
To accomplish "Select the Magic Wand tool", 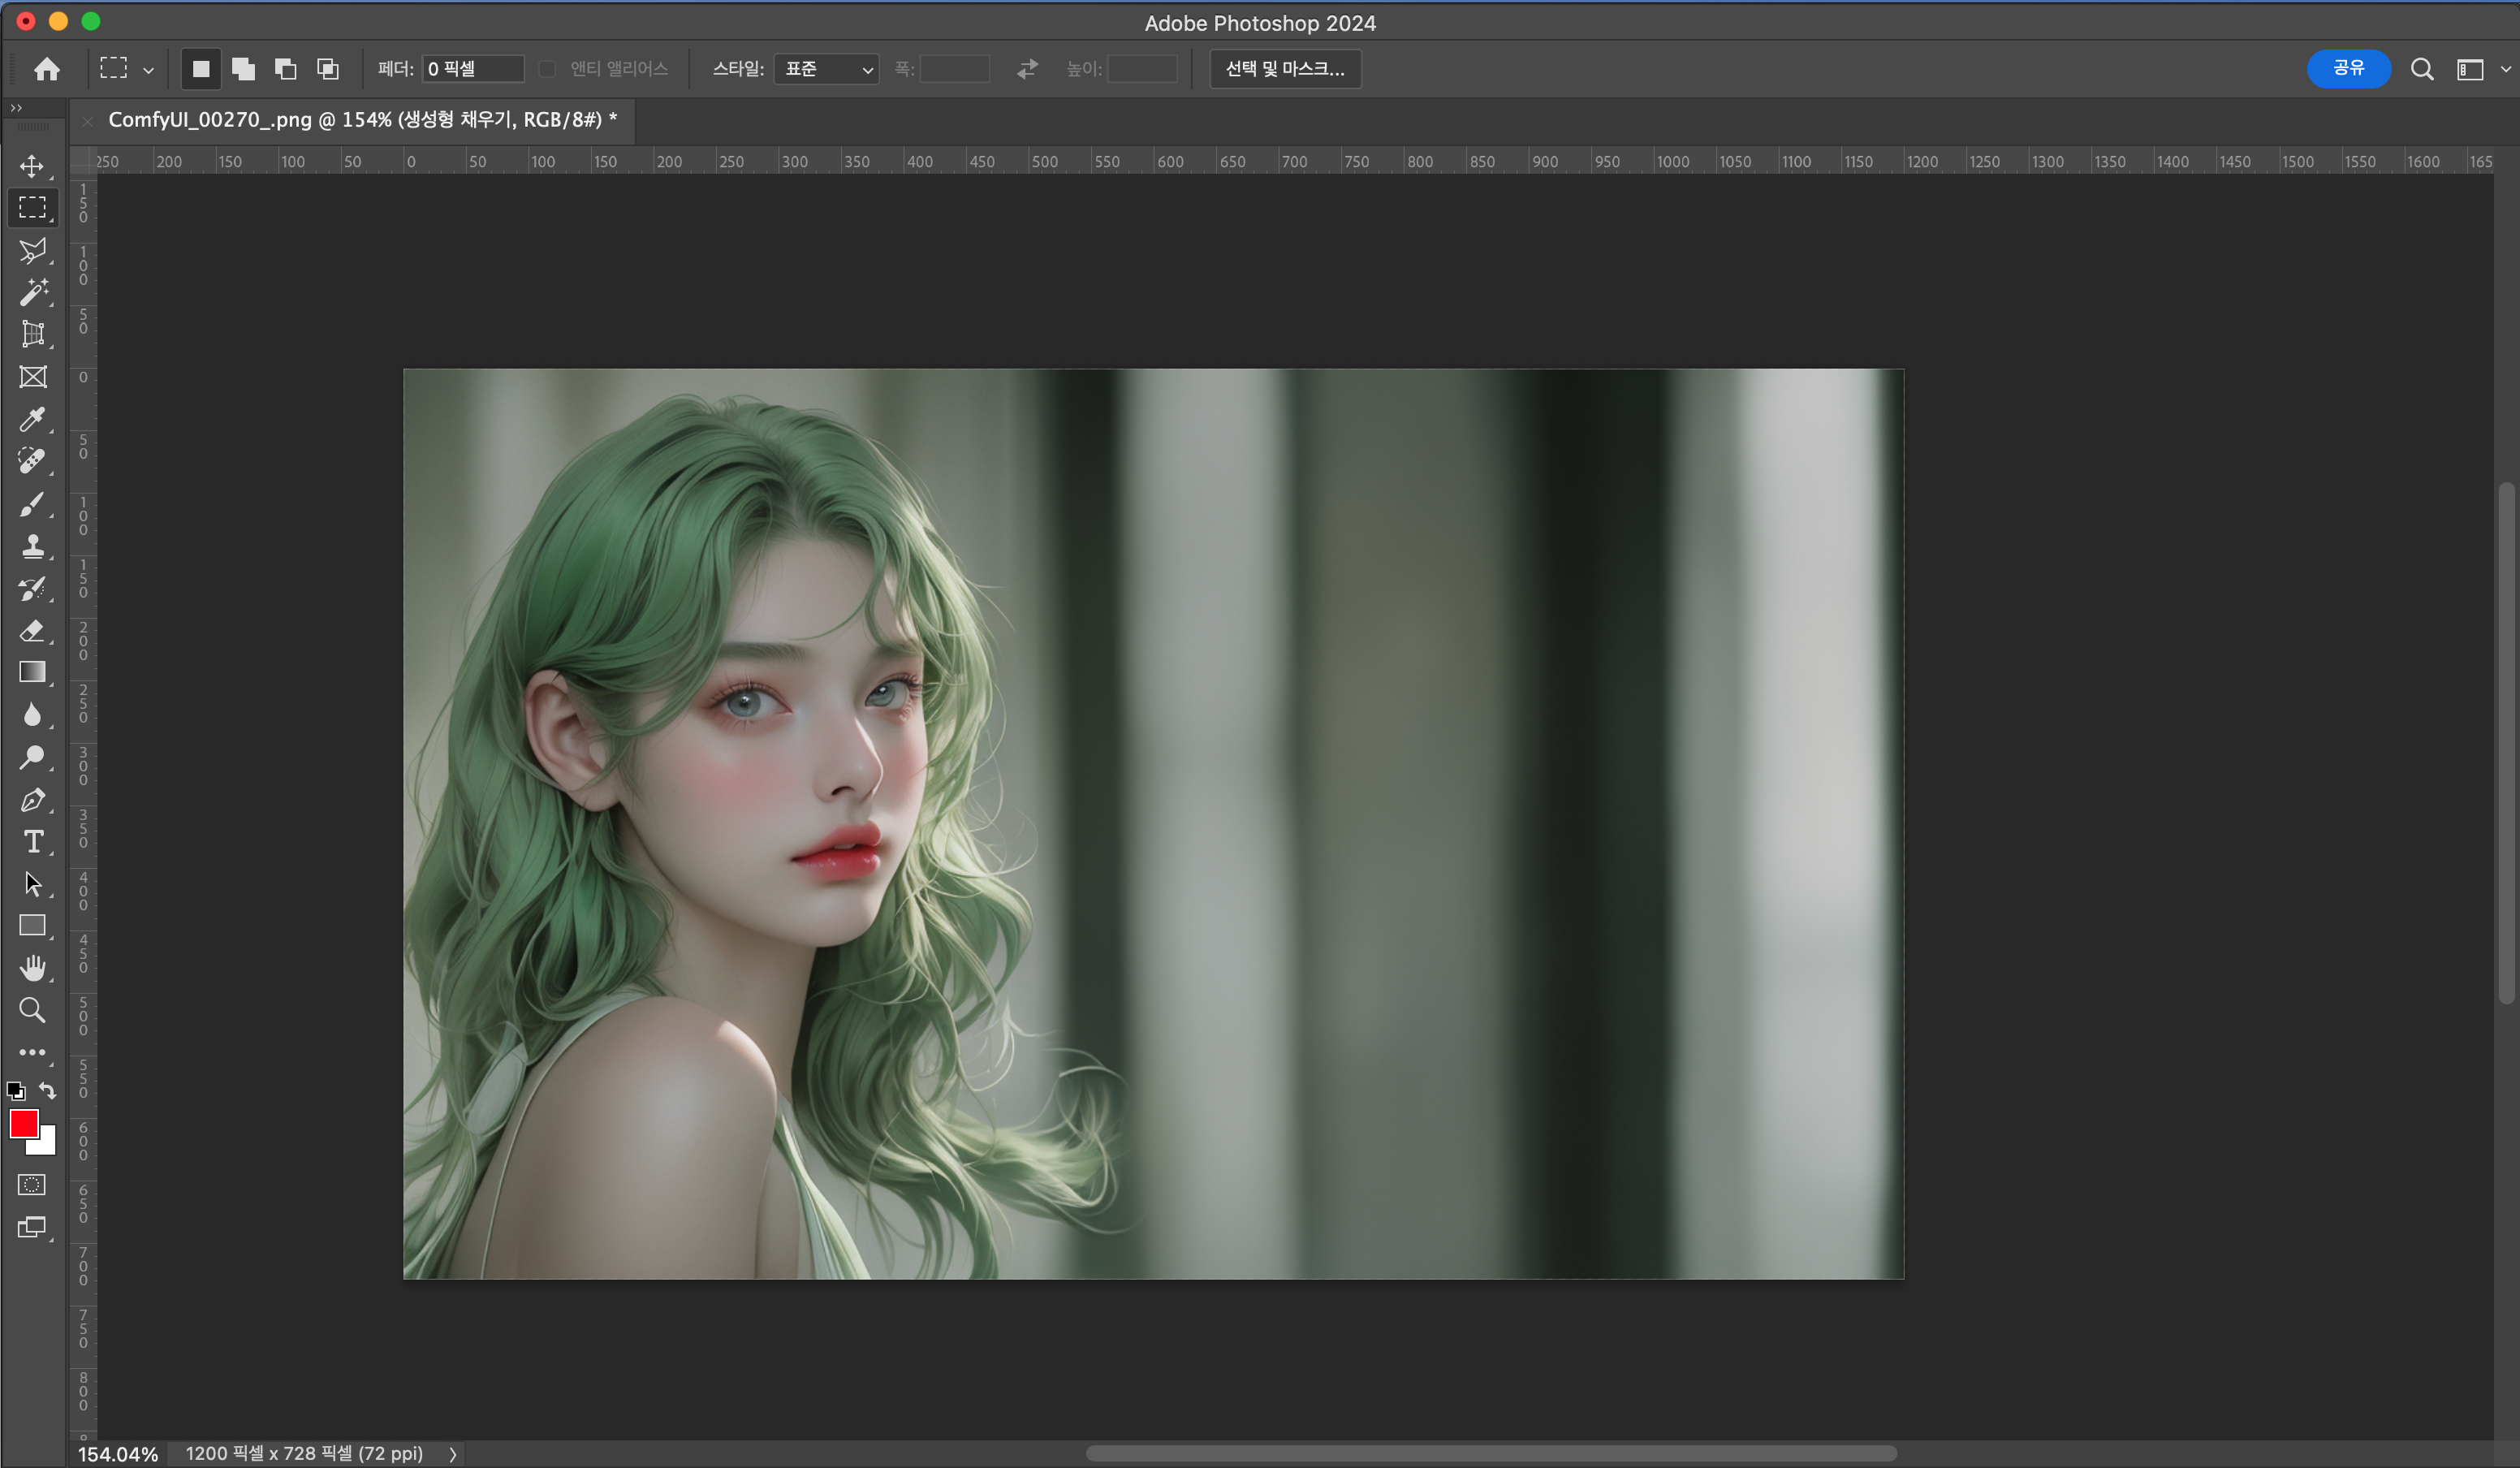I will point(32,292).
